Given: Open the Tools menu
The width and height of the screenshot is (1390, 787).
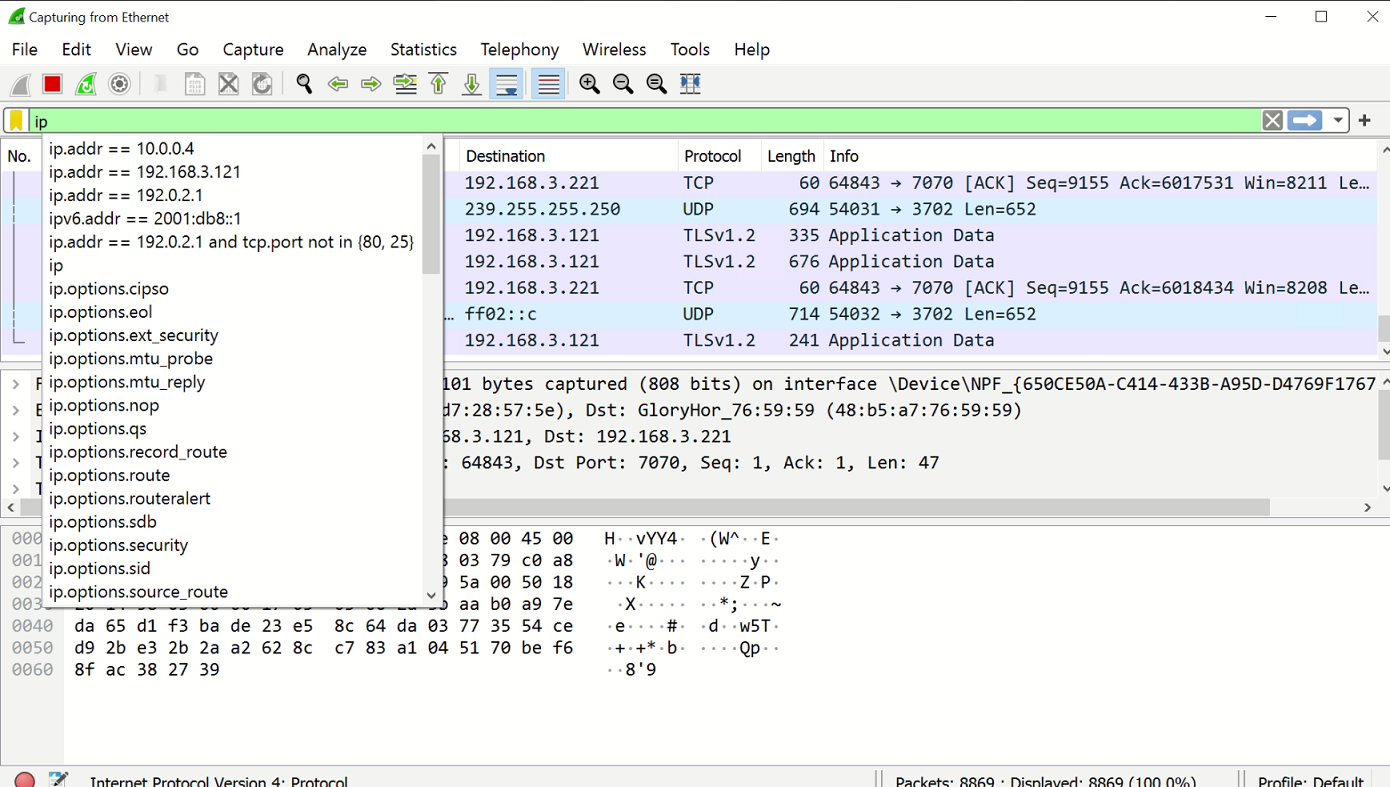Looking at the screenshot, I should pyautogui.click(x=690, y=49).
